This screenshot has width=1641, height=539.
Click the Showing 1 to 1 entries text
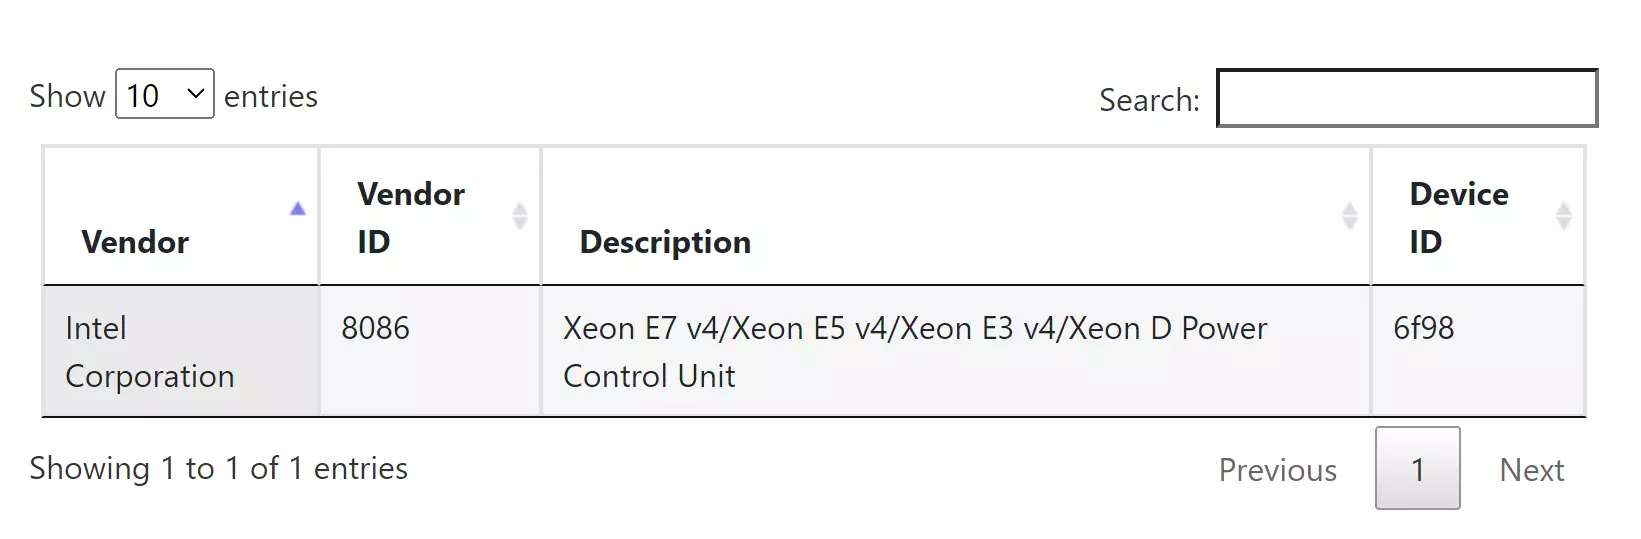218,469
